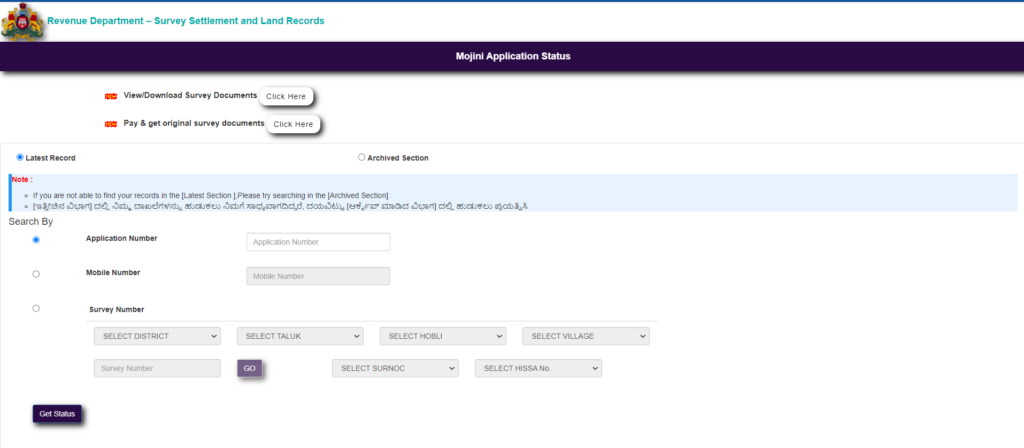
Task: Choose search by Application Number radio
Action: pos(36,240)
